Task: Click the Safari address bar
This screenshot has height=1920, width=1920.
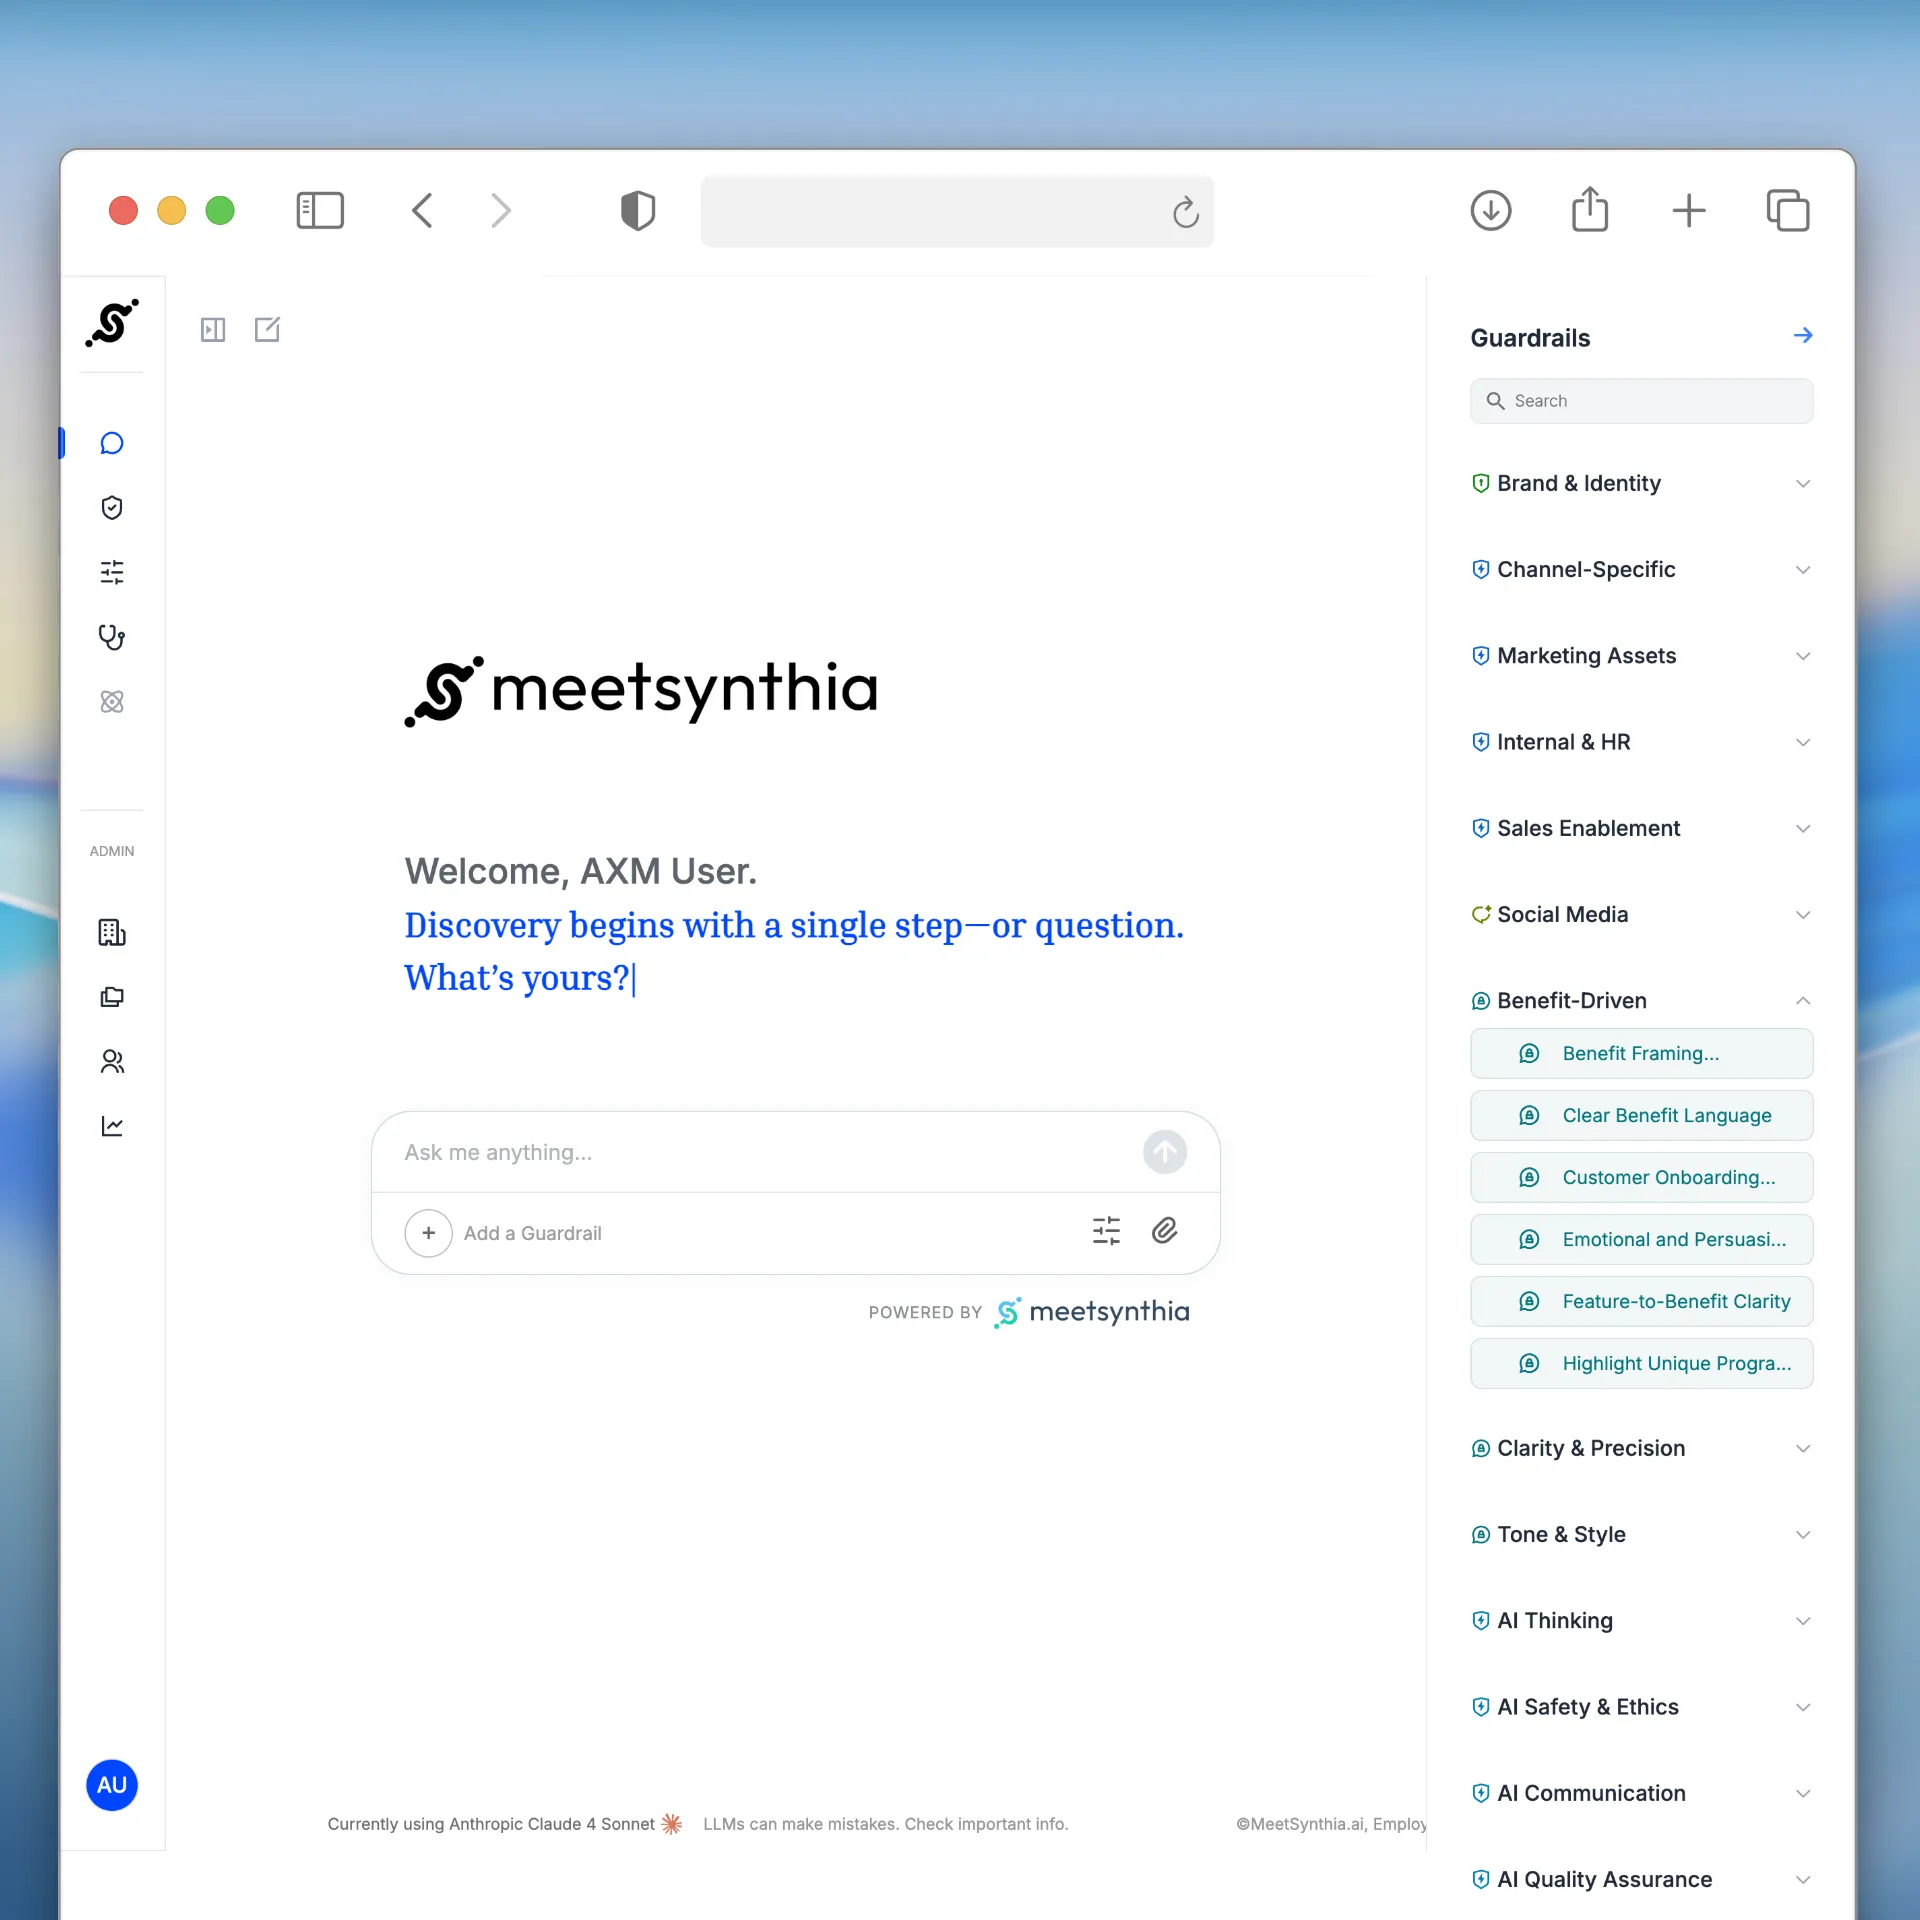Action: pyautogui.click(x=957, y=211)
